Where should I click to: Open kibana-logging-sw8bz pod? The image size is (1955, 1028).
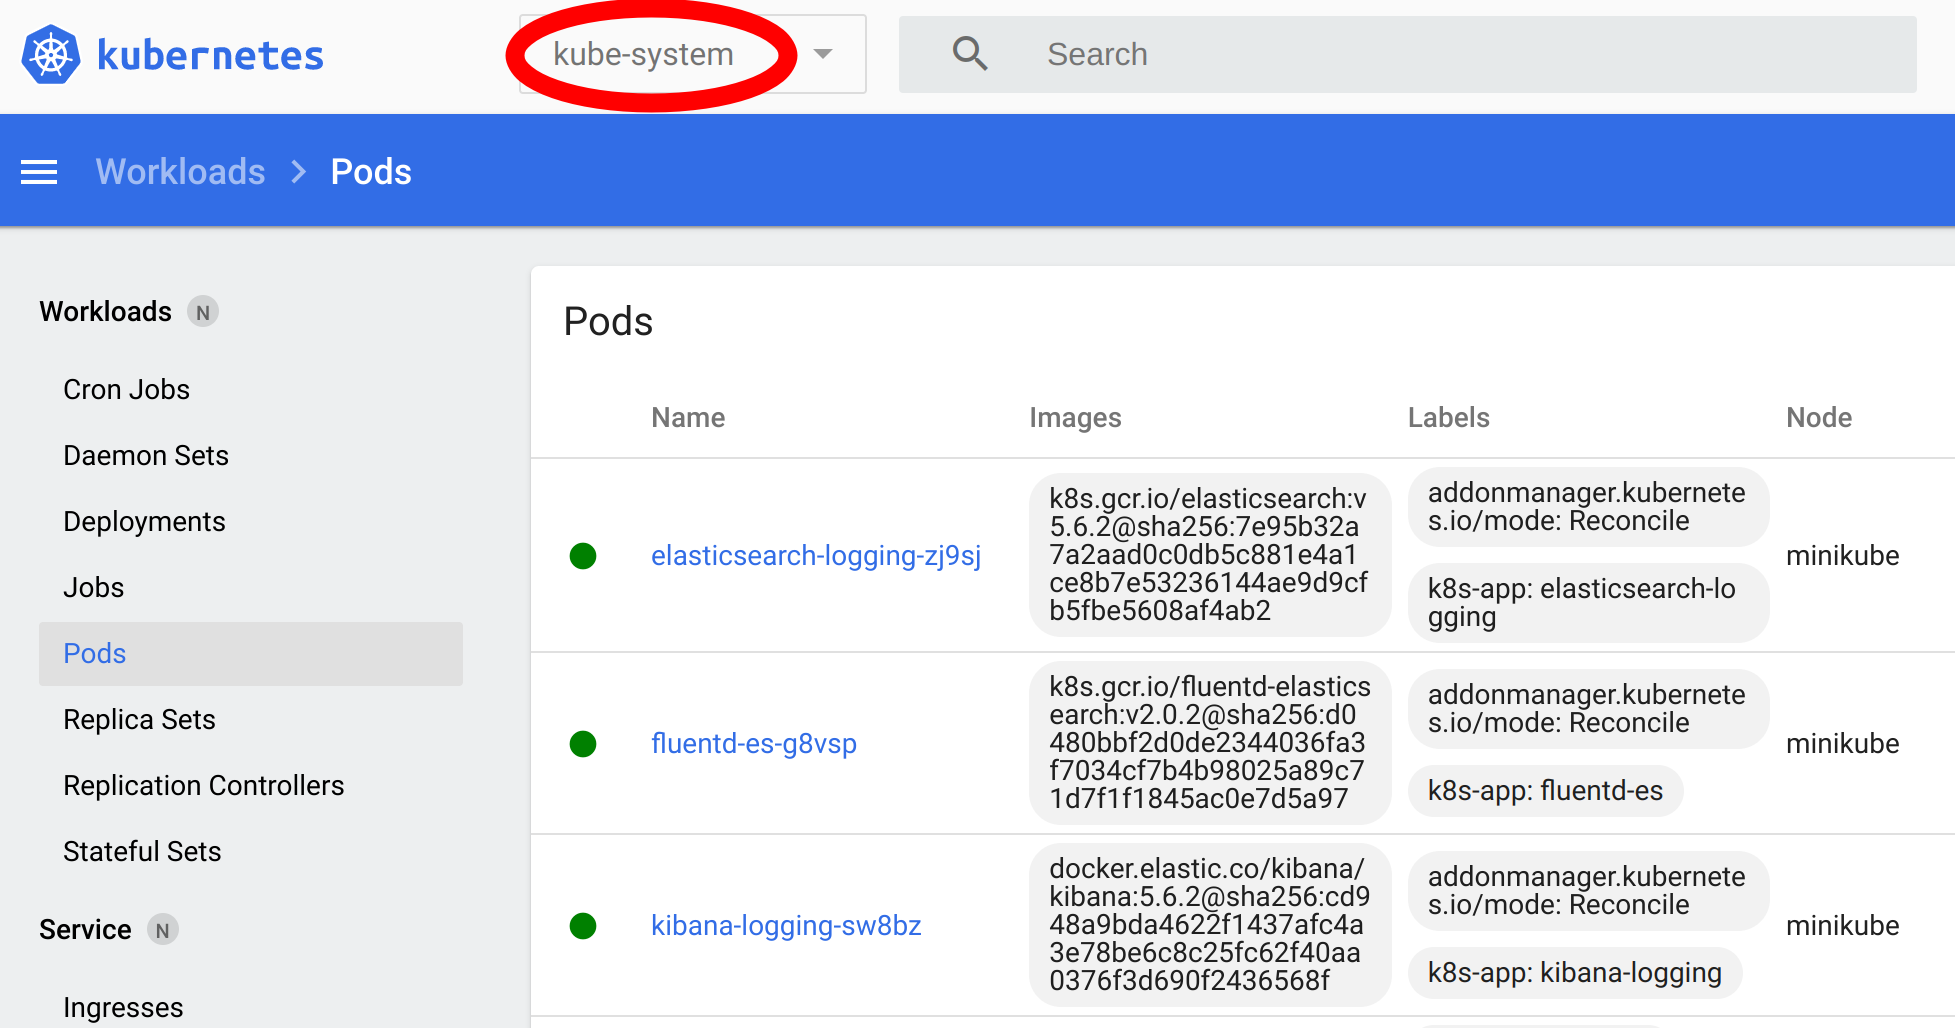(786, 926)
